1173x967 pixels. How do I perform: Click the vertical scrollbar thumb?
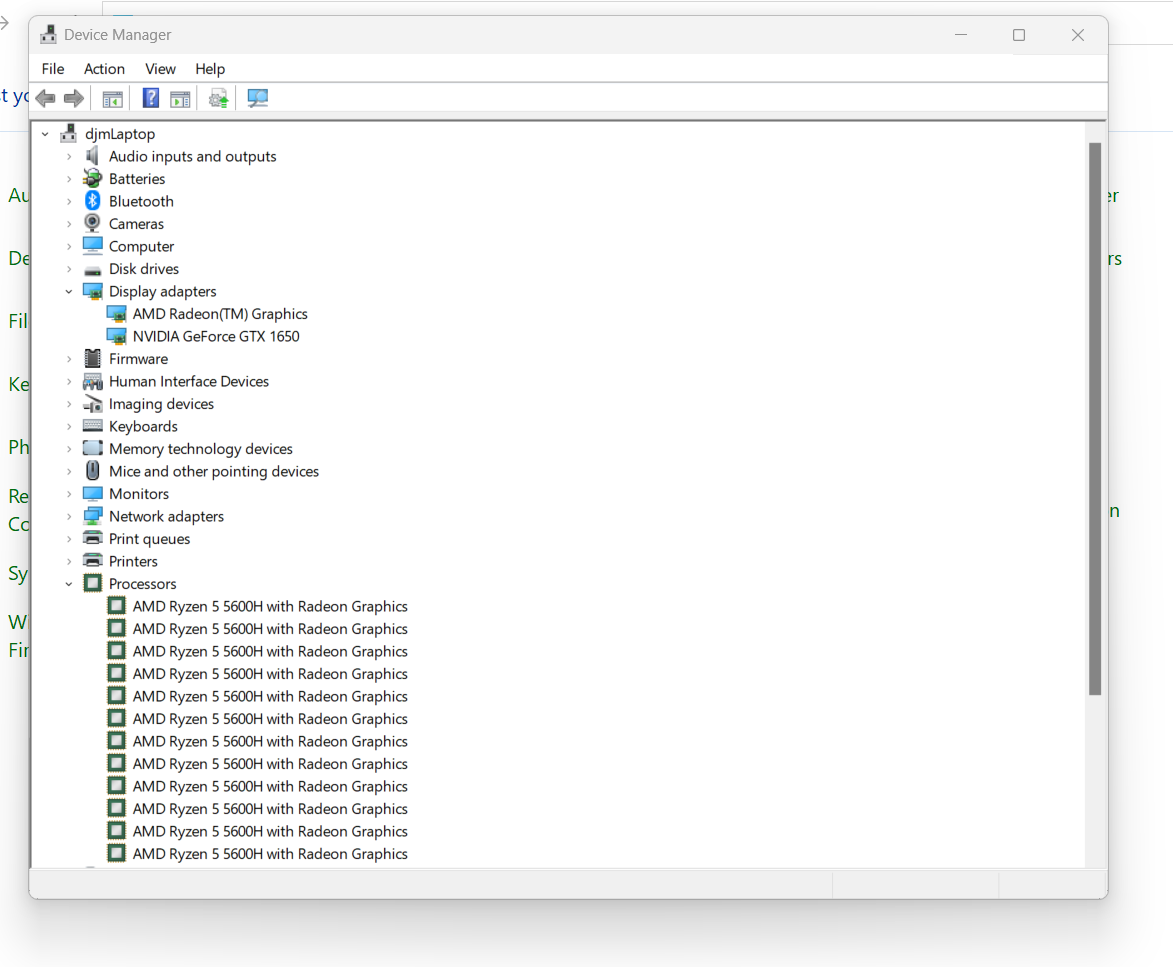pos(1095,419)
